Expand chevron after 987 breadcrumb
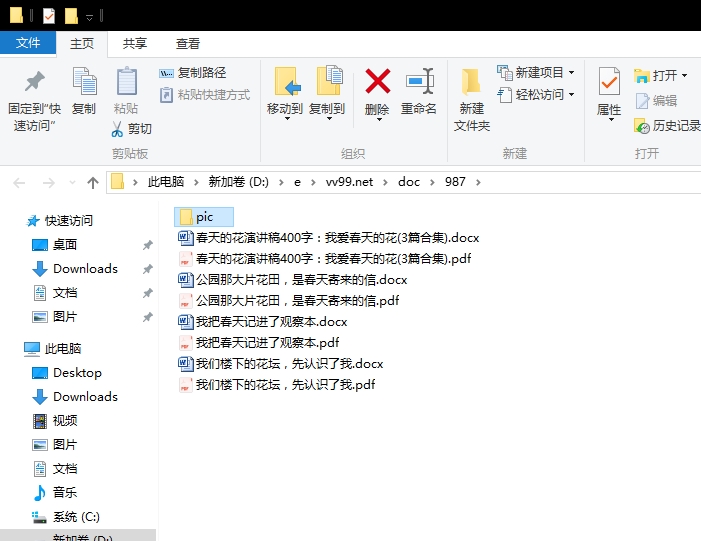 tap(478, 182)
